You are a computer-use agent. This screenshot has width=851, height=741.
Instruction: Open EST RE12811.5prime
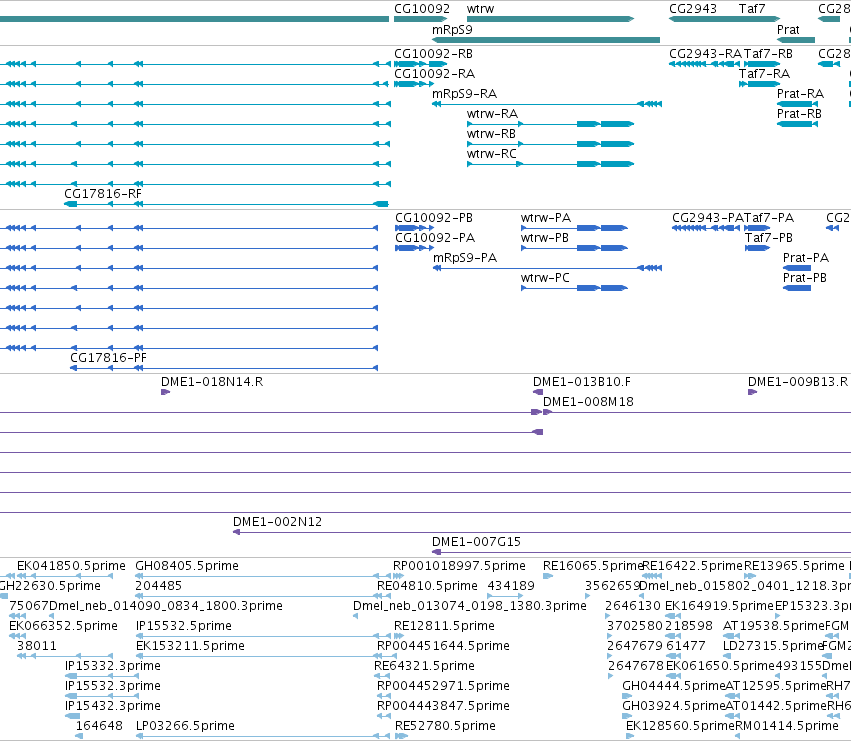(444, 626)
